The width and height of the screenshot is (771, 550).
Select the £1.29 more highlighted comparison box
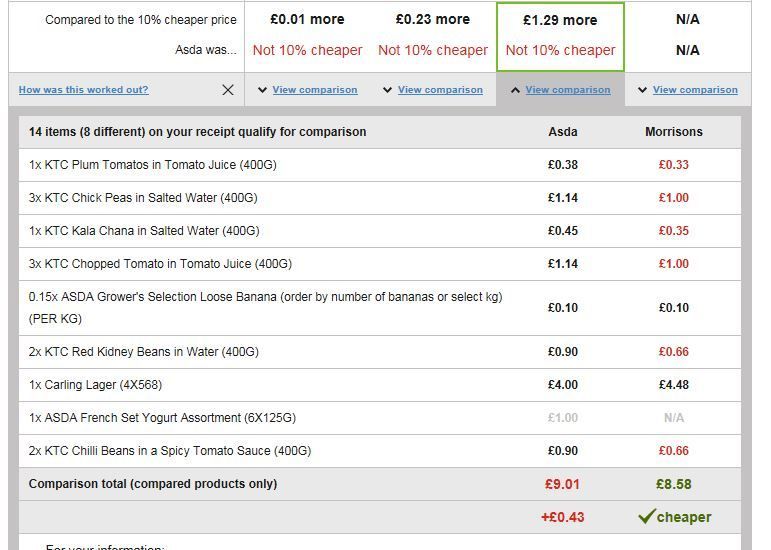[x=560, y=37]
